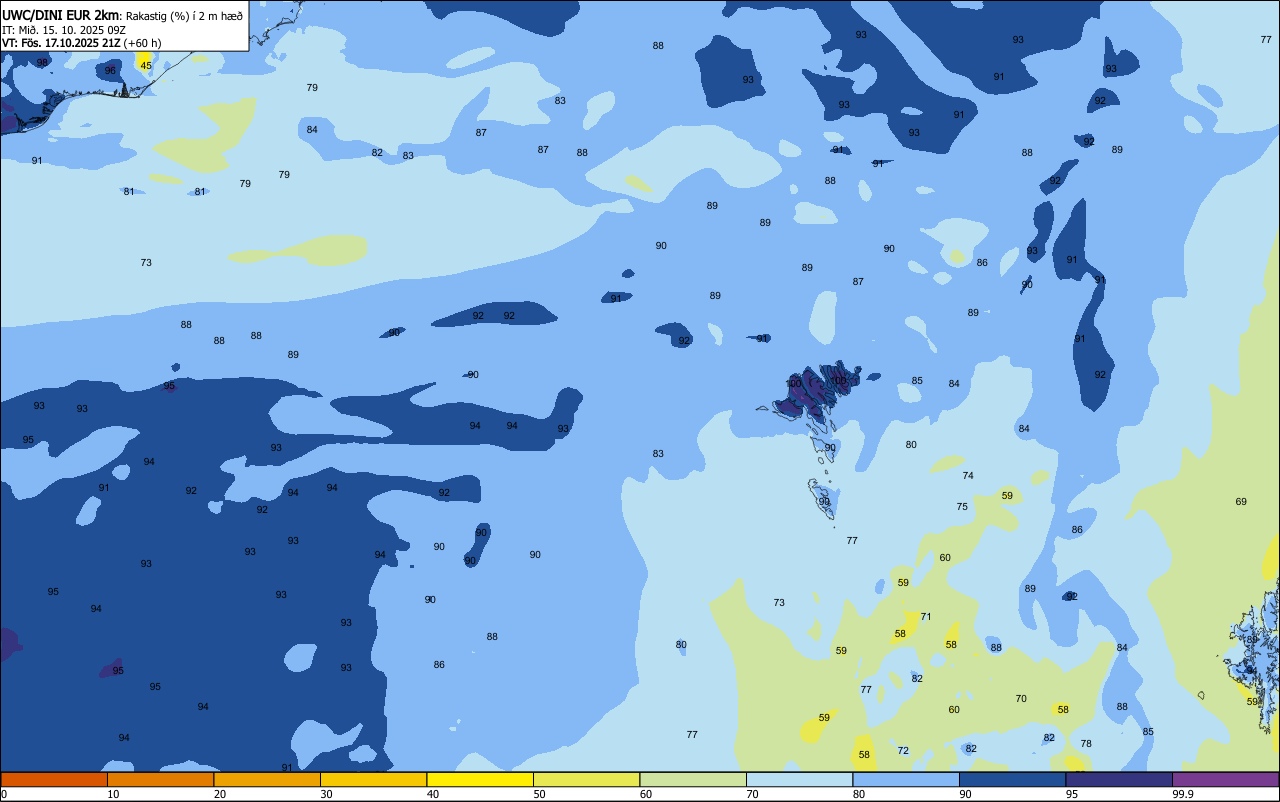The image size is (1280, 802).
Task: Click the '(+60 h)' forecast offset text
Action: pyautogui.click(x=142, y=43)
